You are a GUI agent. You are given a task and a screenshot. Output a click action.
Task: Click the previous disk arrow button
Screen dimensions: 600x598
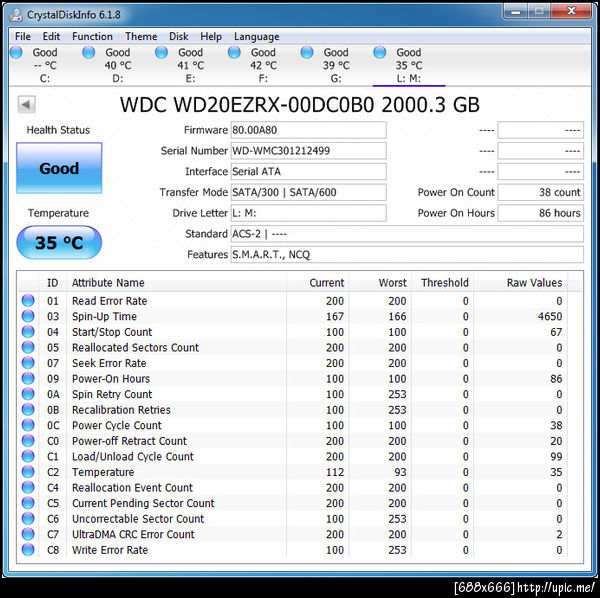[26, 104]
